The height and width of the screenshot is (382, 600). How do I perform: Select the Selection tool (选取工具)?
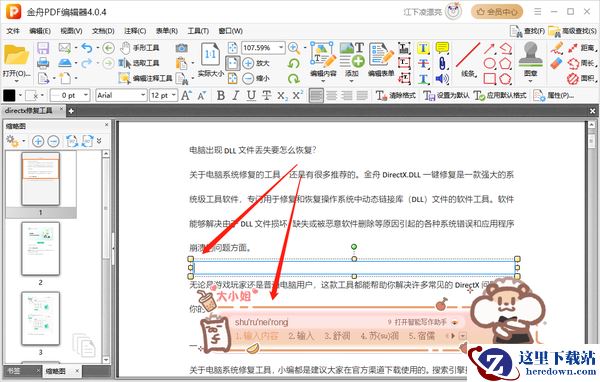click(x=139, y=63)
